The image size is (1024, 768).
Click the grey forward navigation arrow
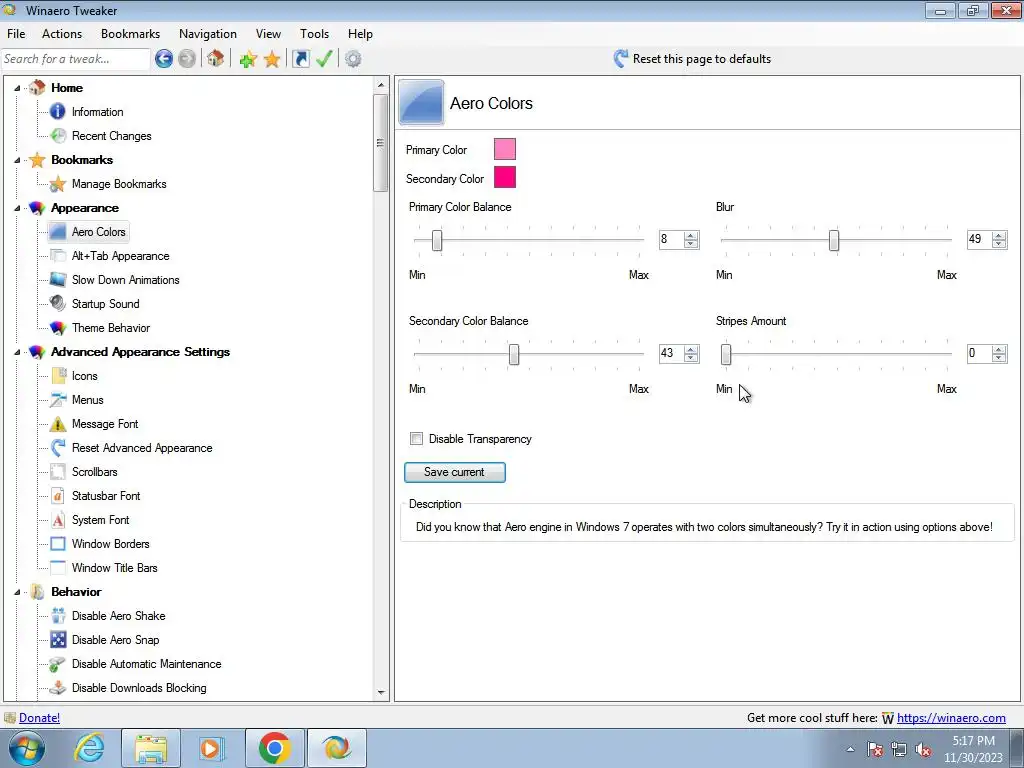[187, 59]
